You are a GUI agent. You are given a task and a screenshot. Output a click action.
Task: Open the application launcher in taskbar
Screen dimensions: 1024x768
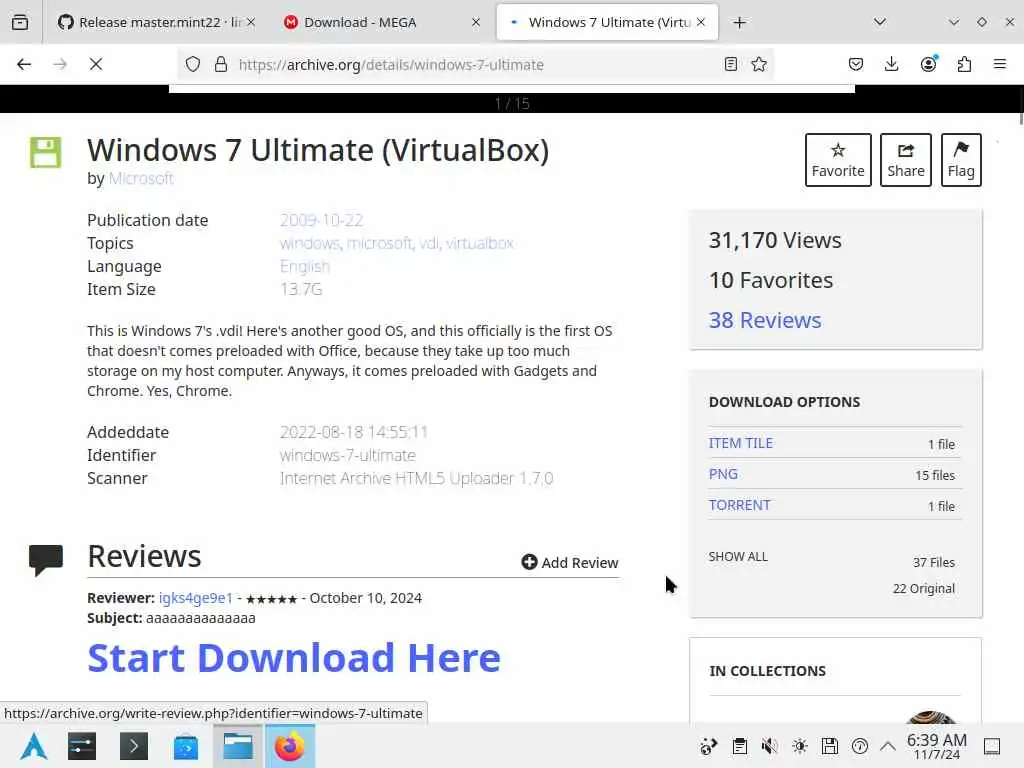click(x=33, y=746)
